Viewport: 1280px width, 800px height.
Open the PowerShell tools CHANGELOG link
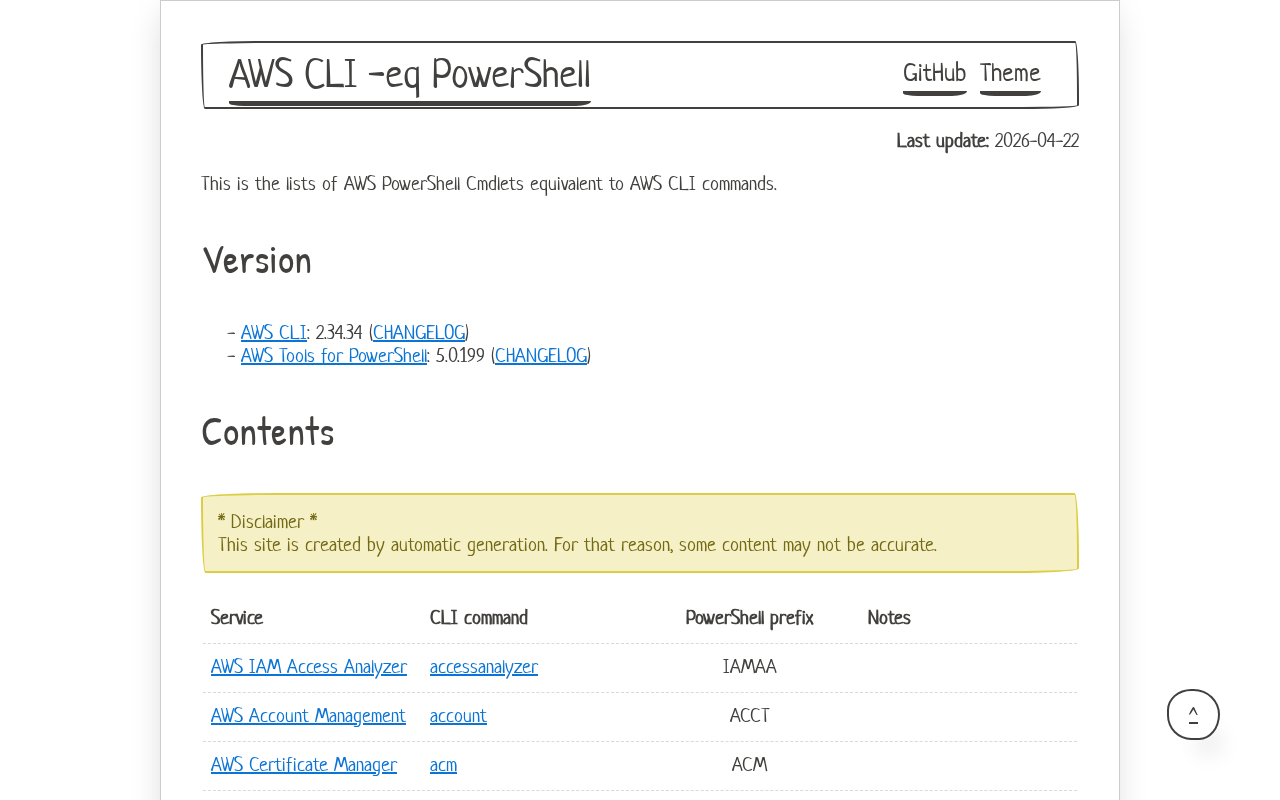pos(541,356)
